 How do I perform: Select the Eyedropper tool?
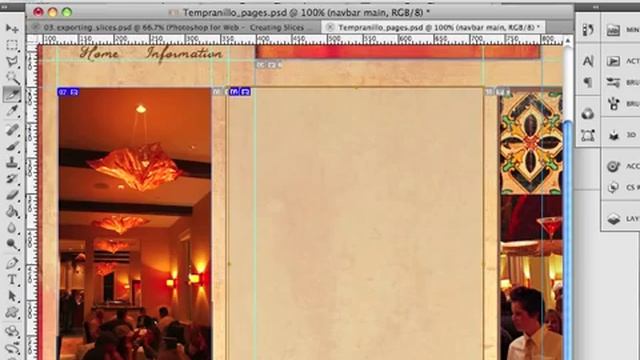tap(12, 111)
